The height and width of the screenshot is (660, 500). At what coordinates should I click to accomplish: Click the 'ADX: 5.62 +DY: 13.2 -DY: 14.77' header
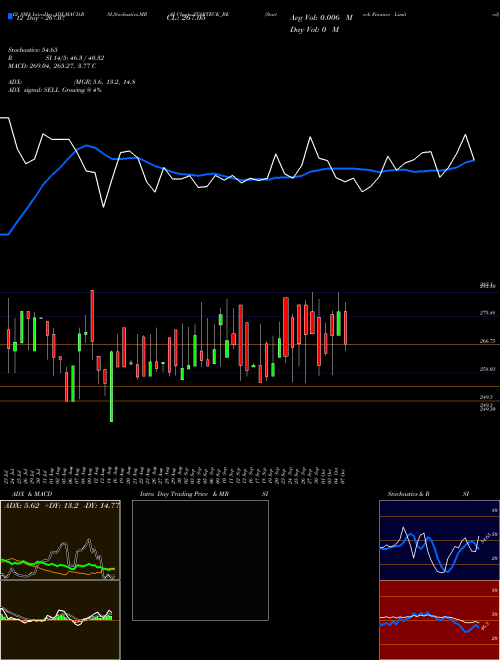click(x=61, y=506)
